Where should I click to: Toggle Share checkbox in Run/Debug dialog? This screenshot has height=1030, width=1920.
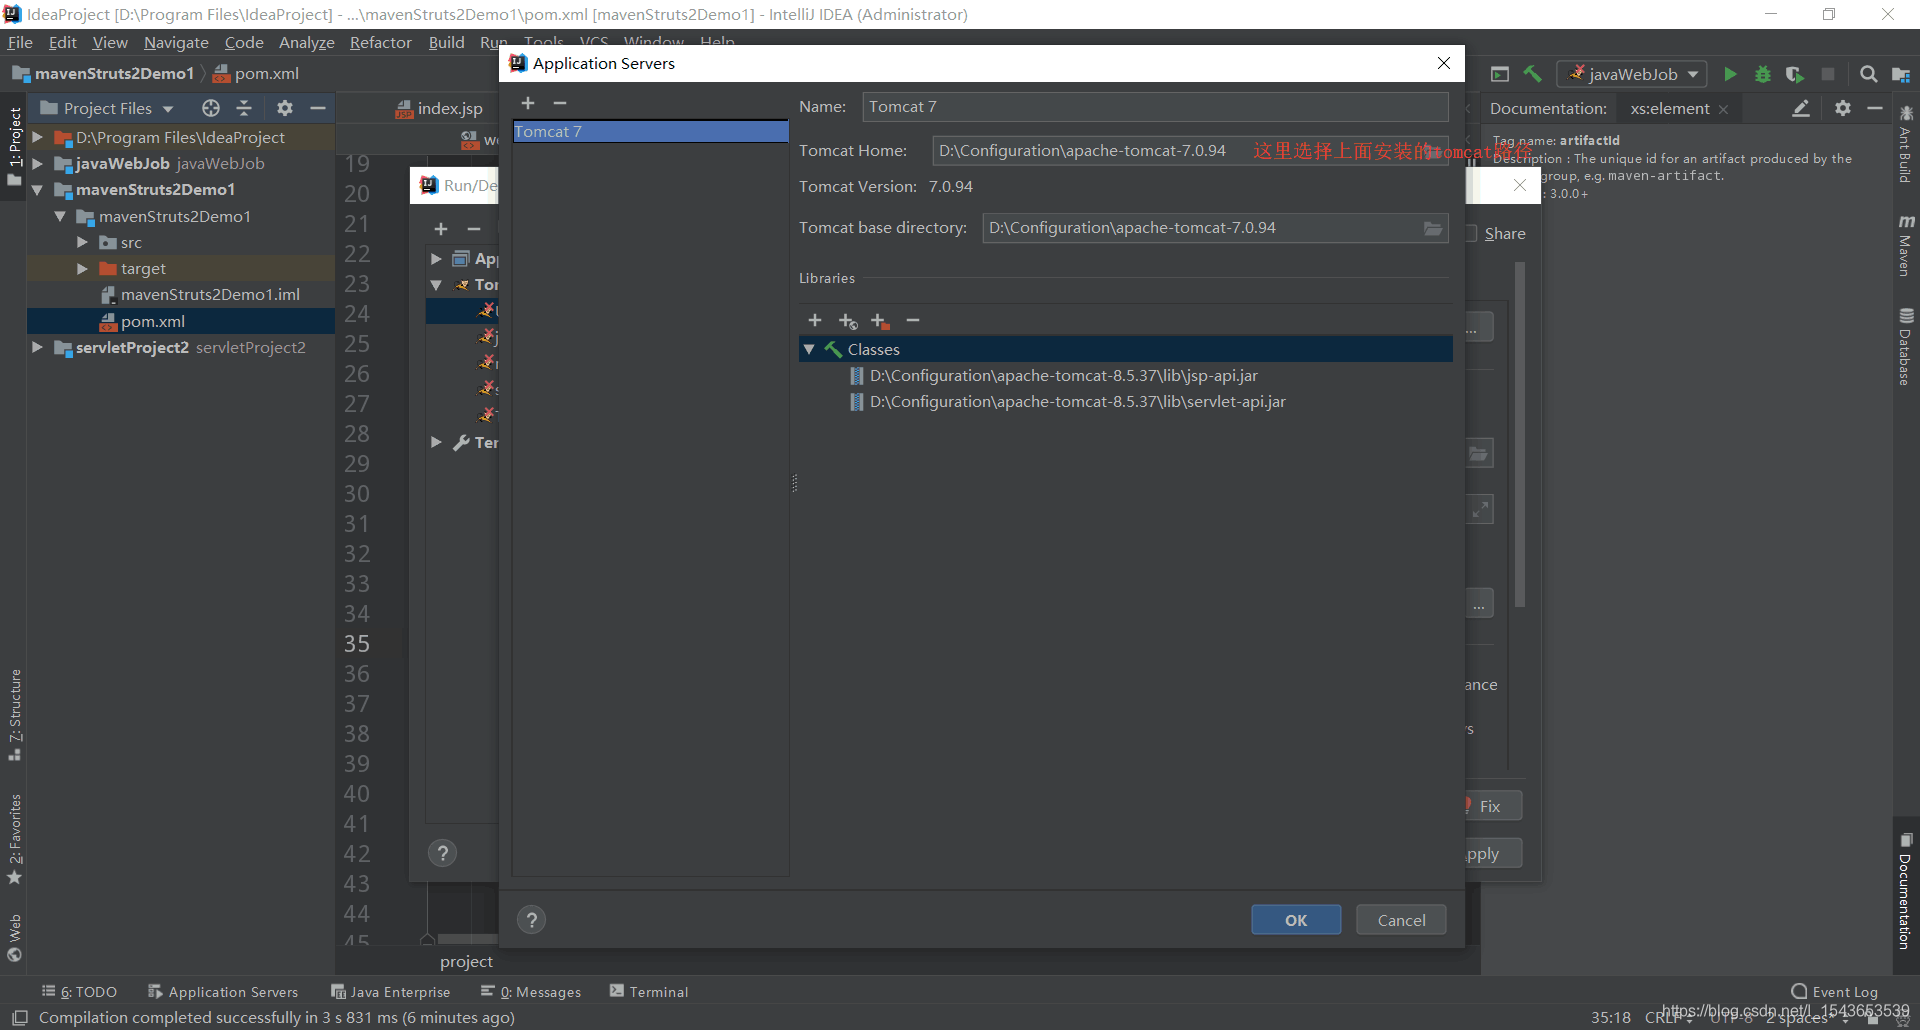click(x=1472, y=233)
